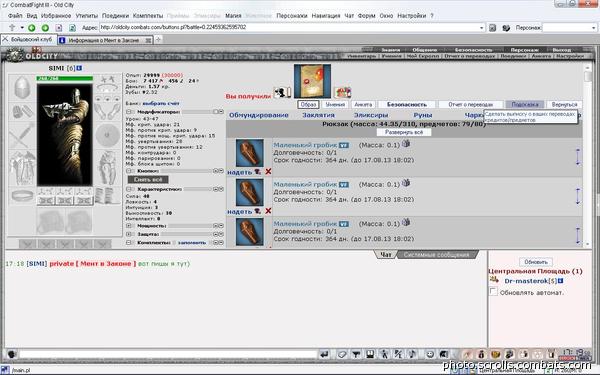Image resolution: width=600 pixels, height=375 pixels.
Task: Delete first Маленький гробик with red X
Action: [268, 171]
